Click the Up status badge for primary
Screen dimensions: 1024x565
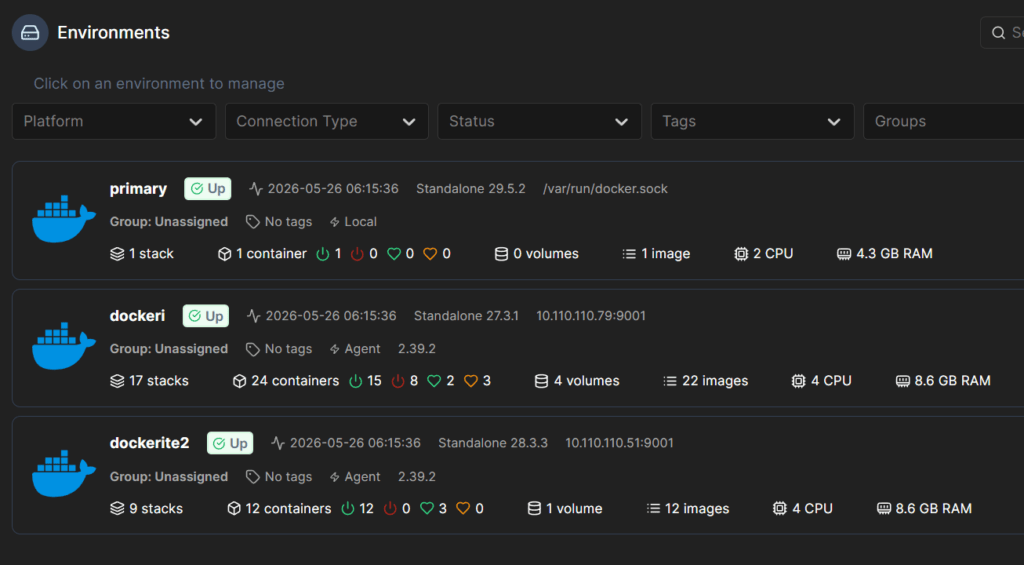click(208, 189)
